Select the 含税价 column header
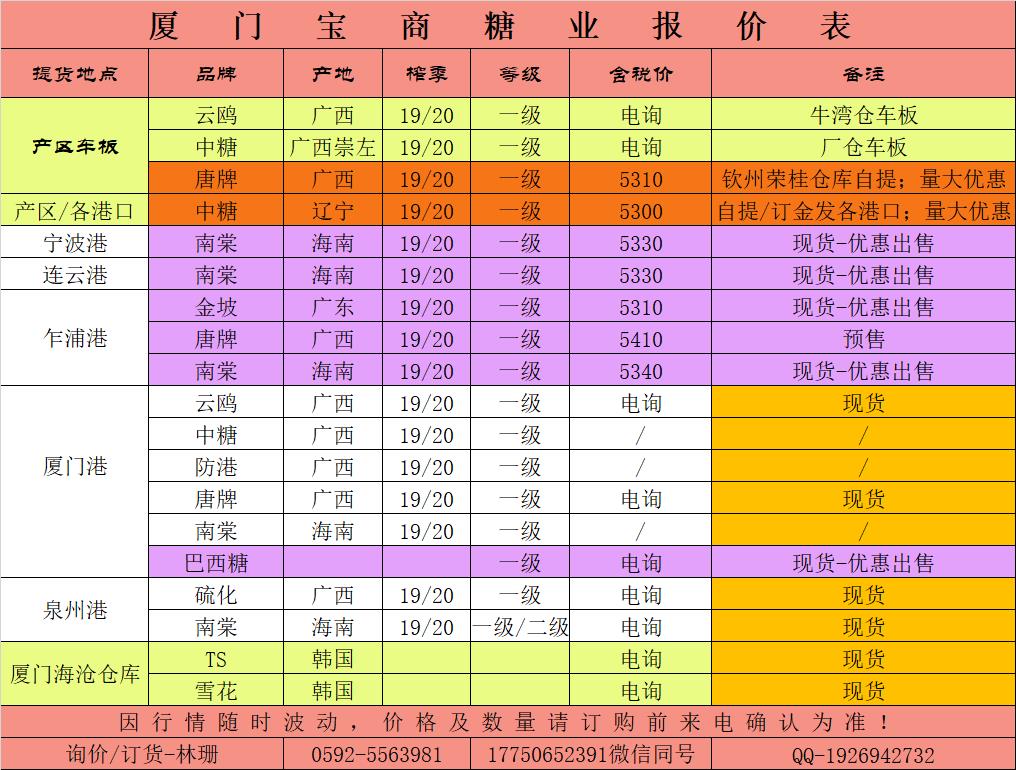 pyautogui.click(x=640, y=74)
